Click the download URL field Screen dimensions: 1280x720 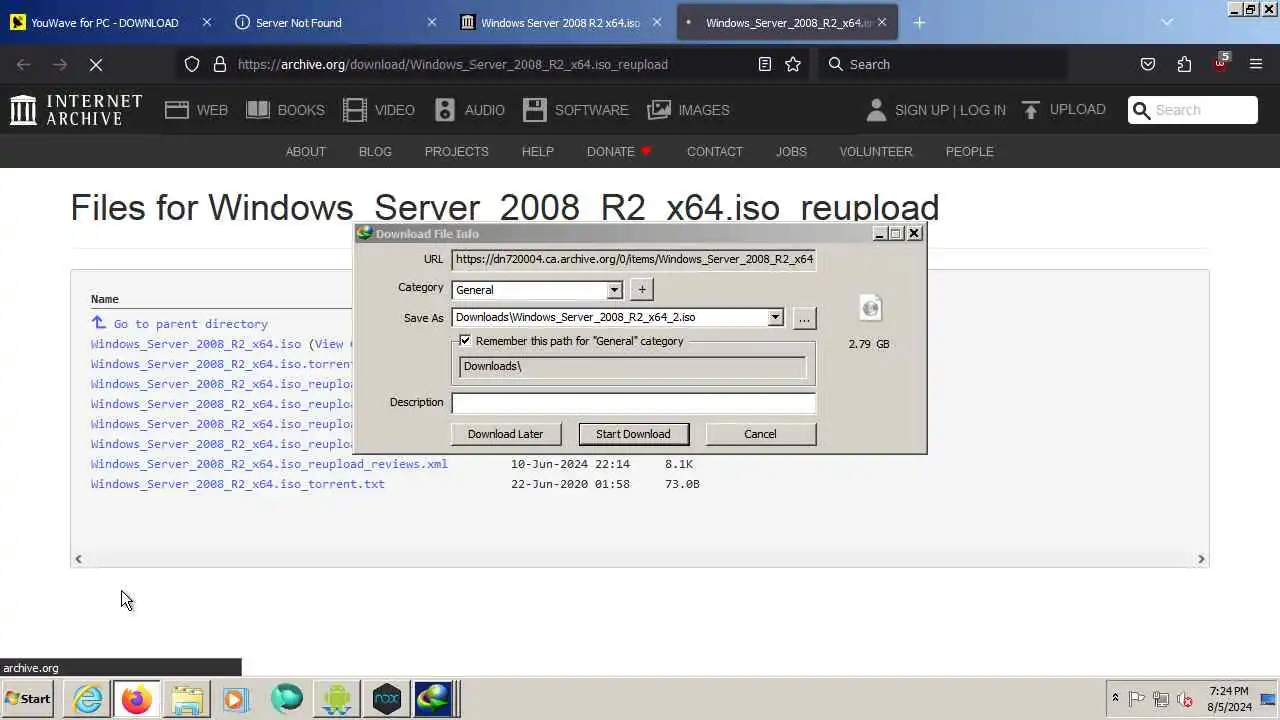(x=633, y=259)
